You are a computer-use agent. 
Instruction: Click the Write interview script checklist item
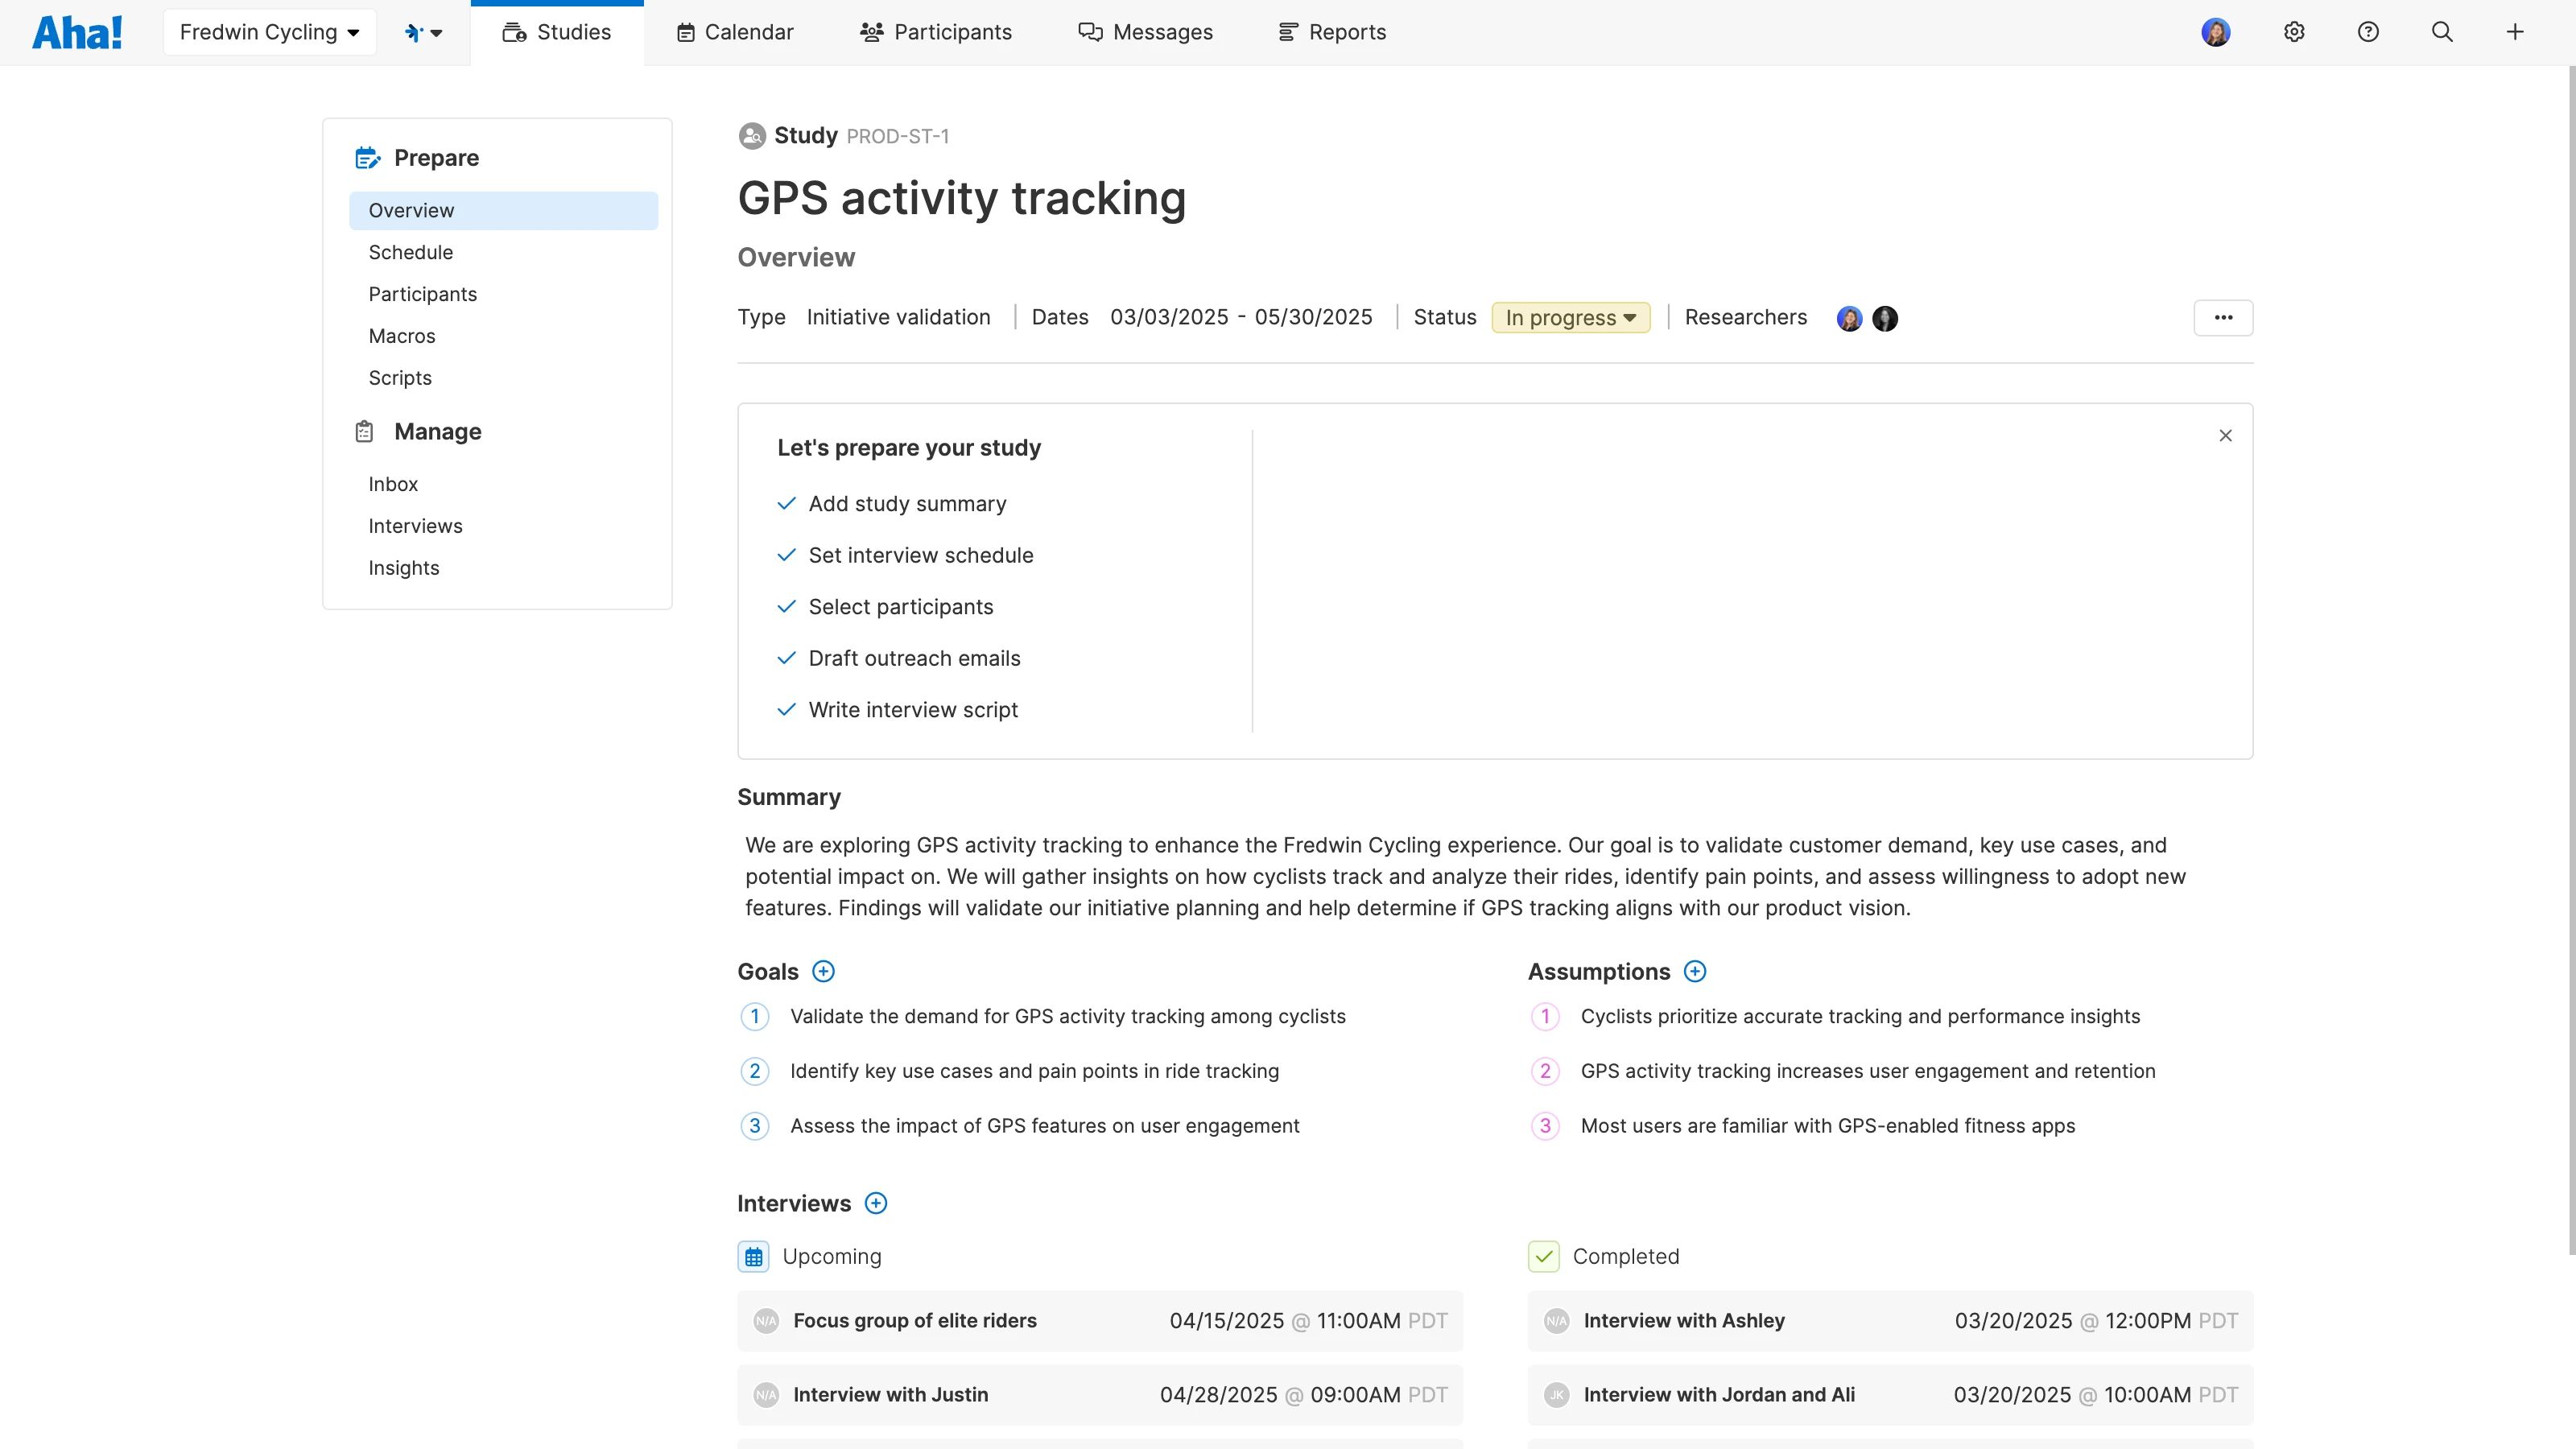pyautogui.click(x=912, y=710)
